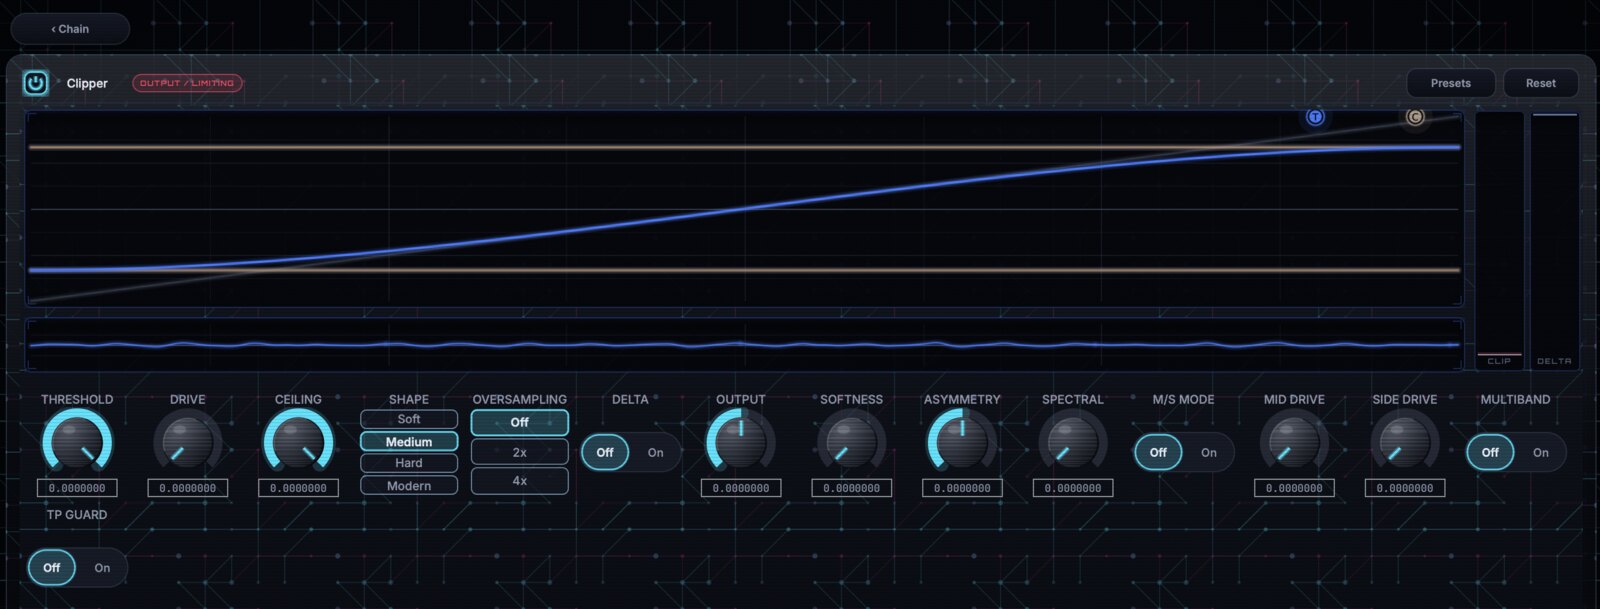Click the Mid Drive value field
This screenshot has height=609, width=1600.
[x=1294, y=488]
